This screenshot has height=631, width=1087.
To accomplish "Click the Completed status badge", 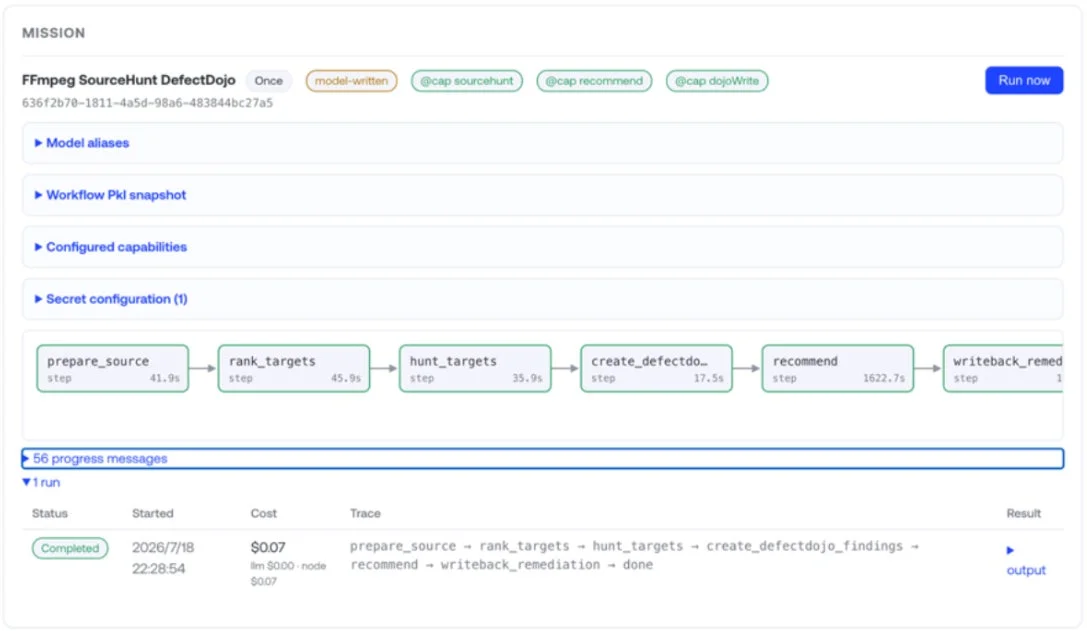I will coord(70,548).
